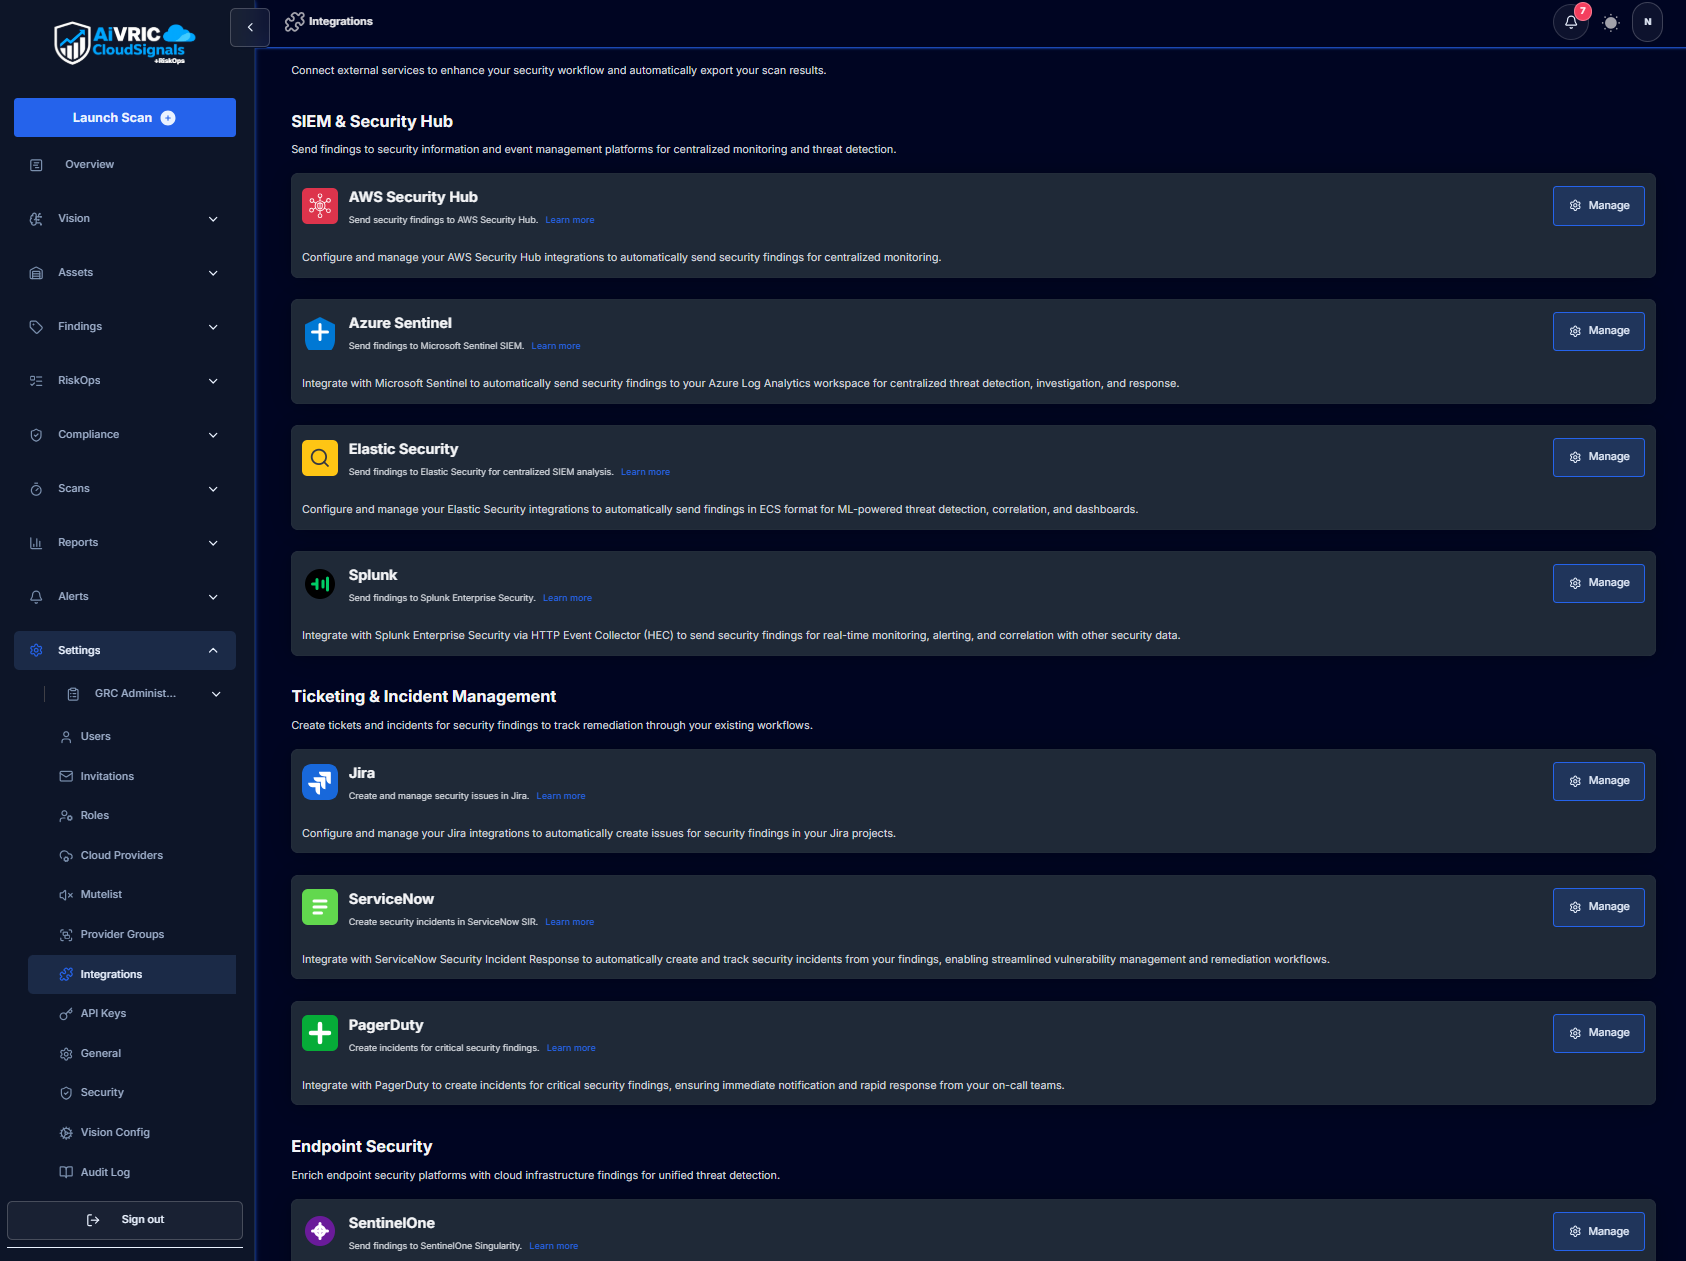Select Integrations in the sidebar
The width and height of the screenshot is (1686, 1261).
pos(131,974)
